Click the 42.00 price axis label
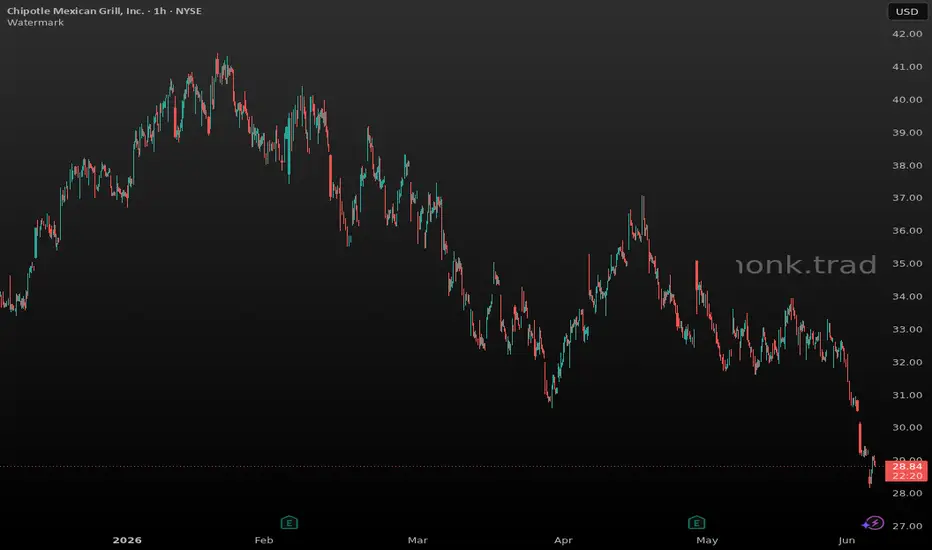Screen dimensions: 932x550 907,34
